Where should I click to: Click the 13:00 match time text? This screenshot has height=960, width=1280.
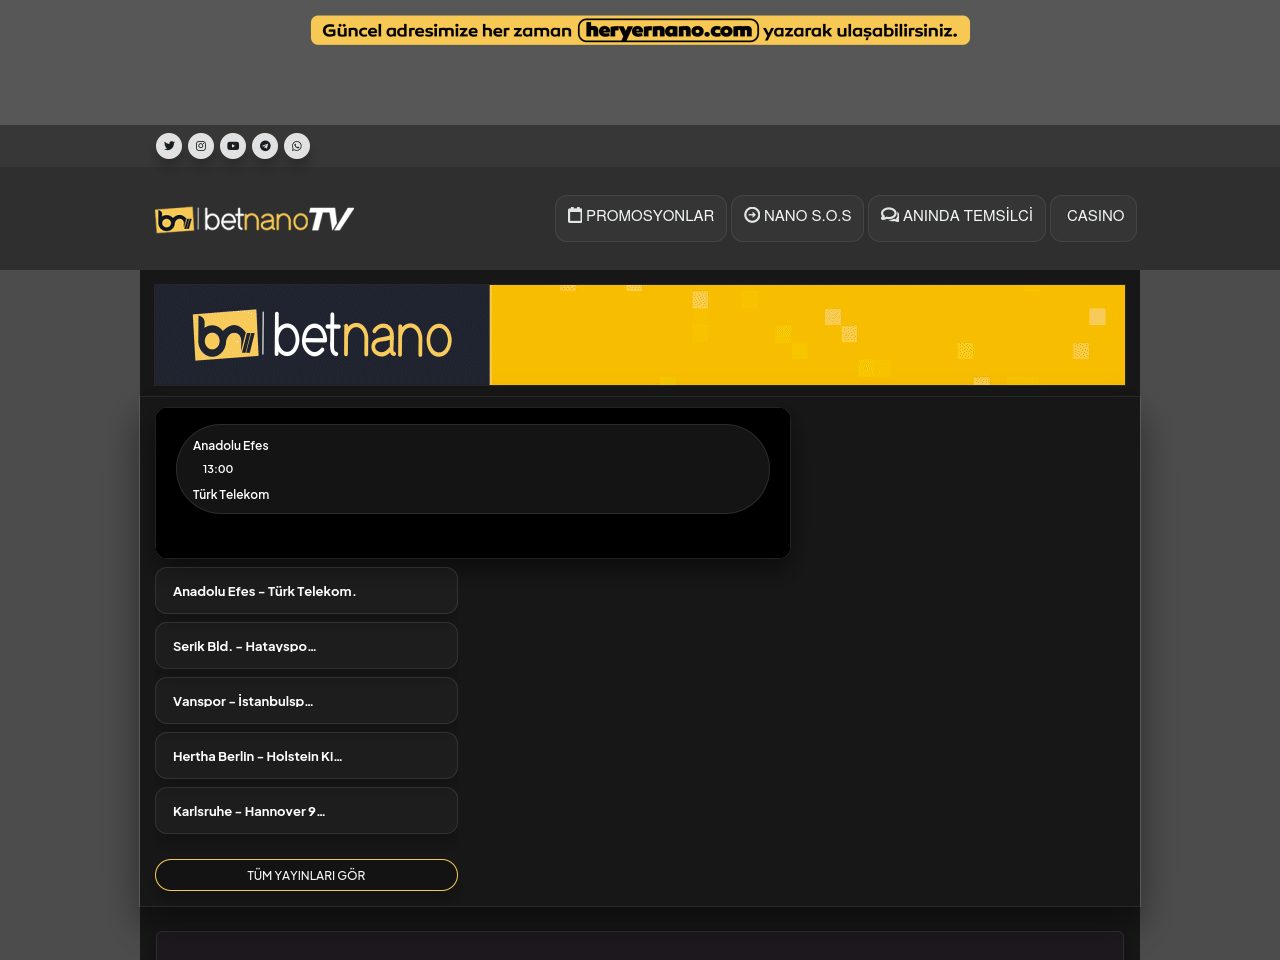pos(218,469)
